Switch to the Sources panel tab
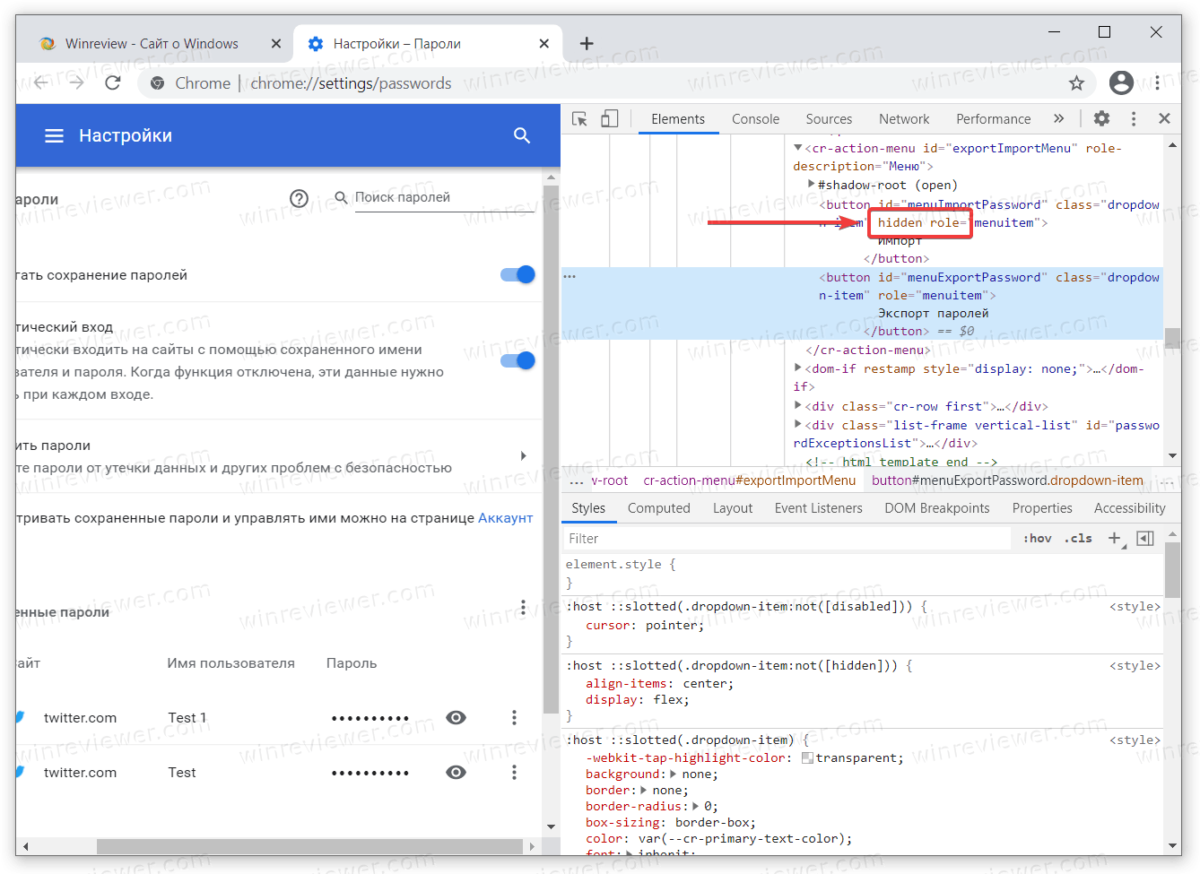Image resolution: width=1200 pixels, height=874 pixels. click(x=829, y=119)
